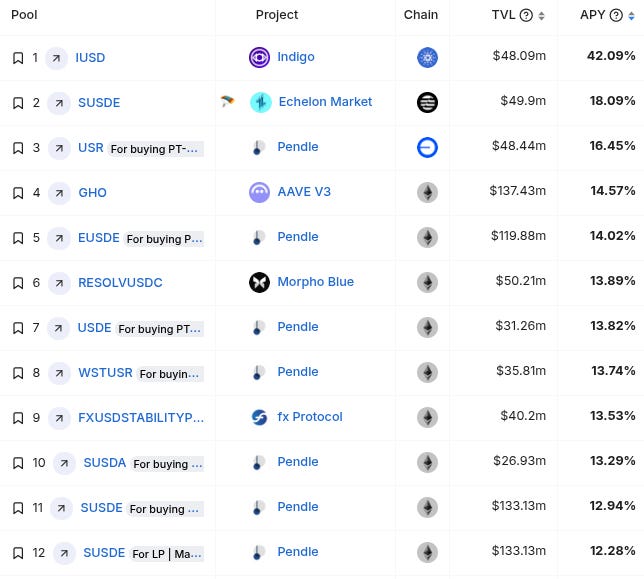Screen dimensions: 644x579
Task: Bookmark the WSTUSR pool row
Action: click(18, 373)
